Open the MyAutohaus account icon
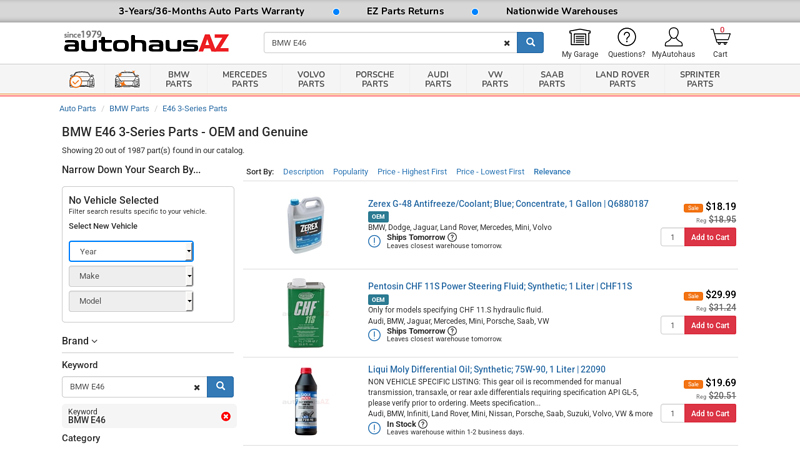The width and height of the screenshot is (800, 450). click(x=673, y=38)
